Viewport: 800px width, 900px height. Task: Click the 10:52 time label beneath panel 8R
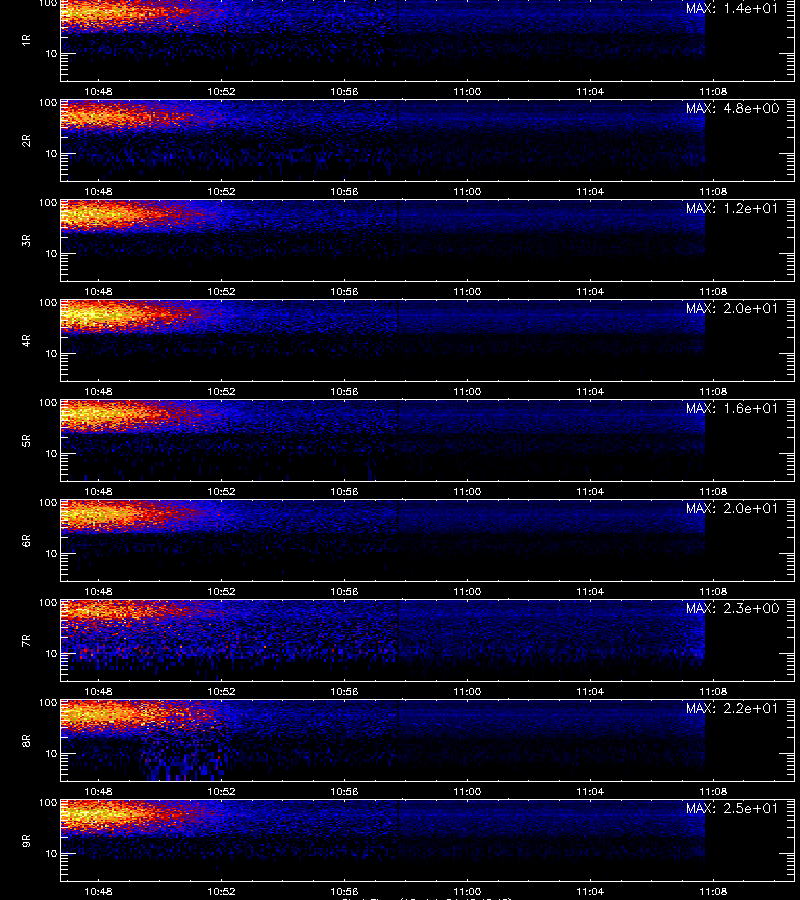[x=221, y=791]
